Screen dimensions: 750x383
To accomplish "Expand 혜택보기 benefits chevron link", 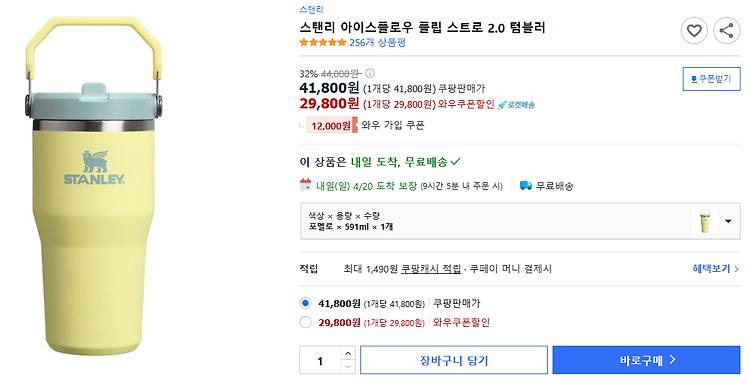I will tap(716, 269).
